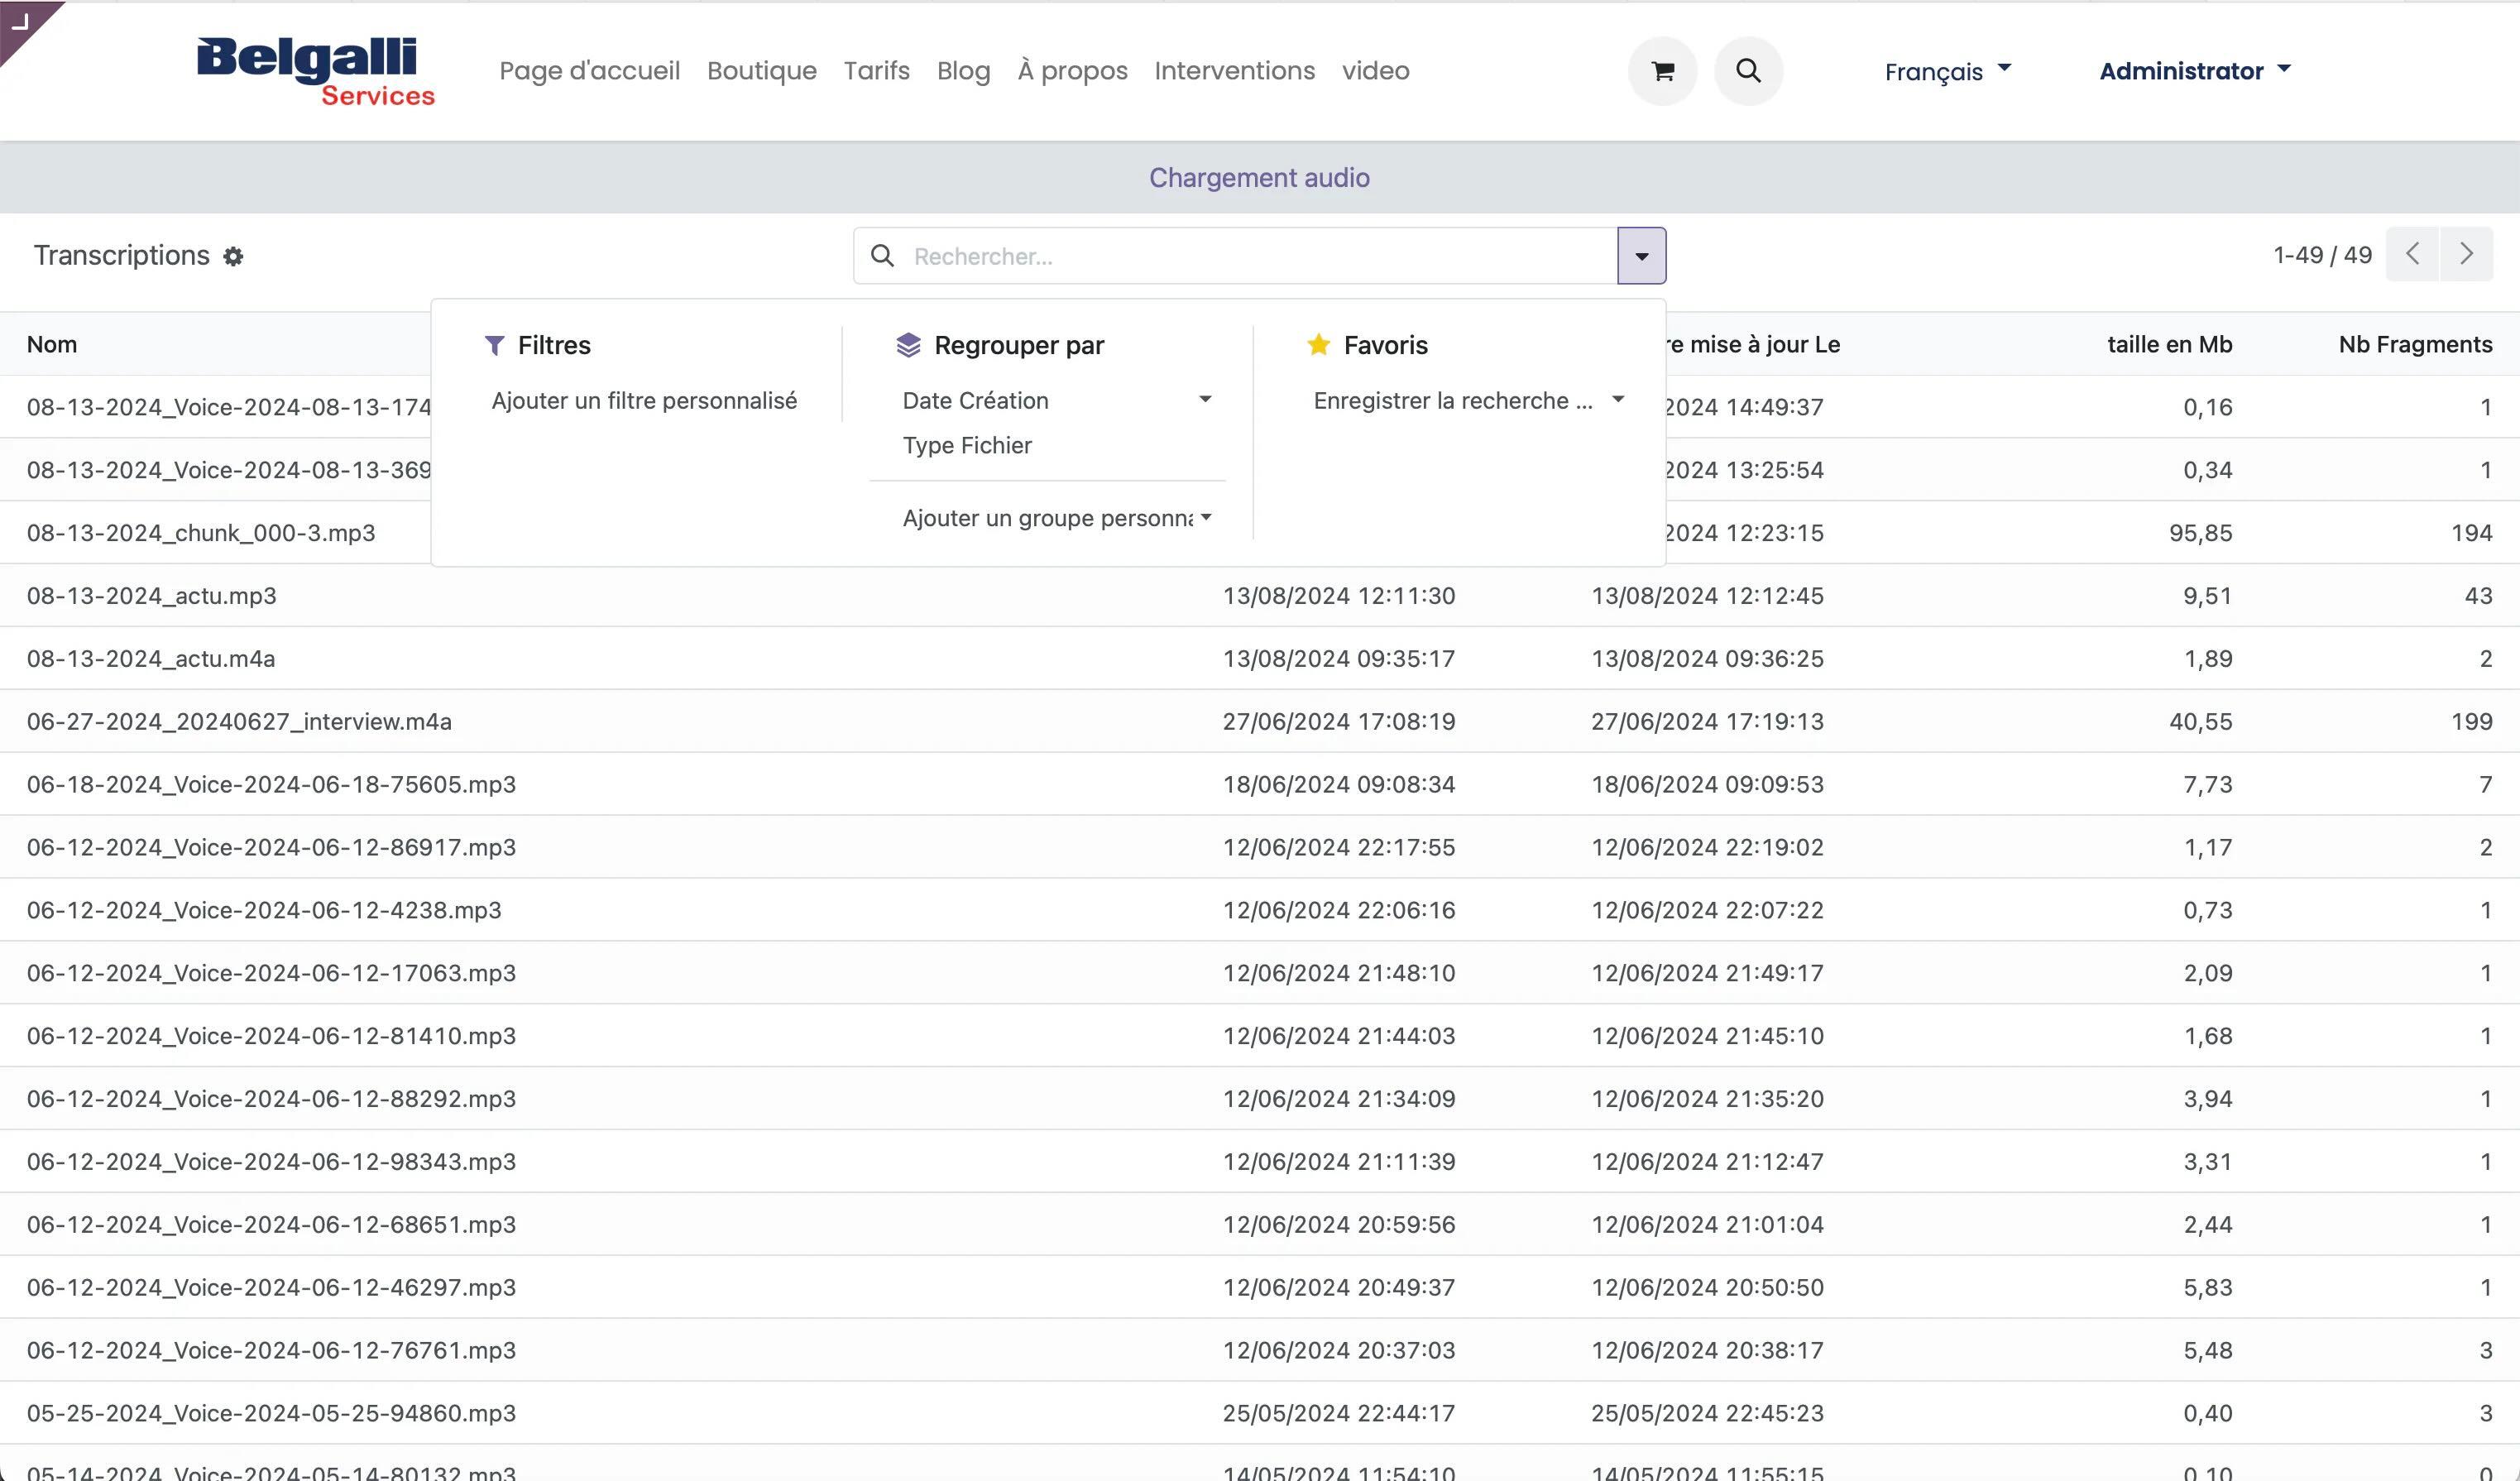Screen dimensions: 2520x1481
Task: Sort by the Nom column header
Action: coord(52,344)
